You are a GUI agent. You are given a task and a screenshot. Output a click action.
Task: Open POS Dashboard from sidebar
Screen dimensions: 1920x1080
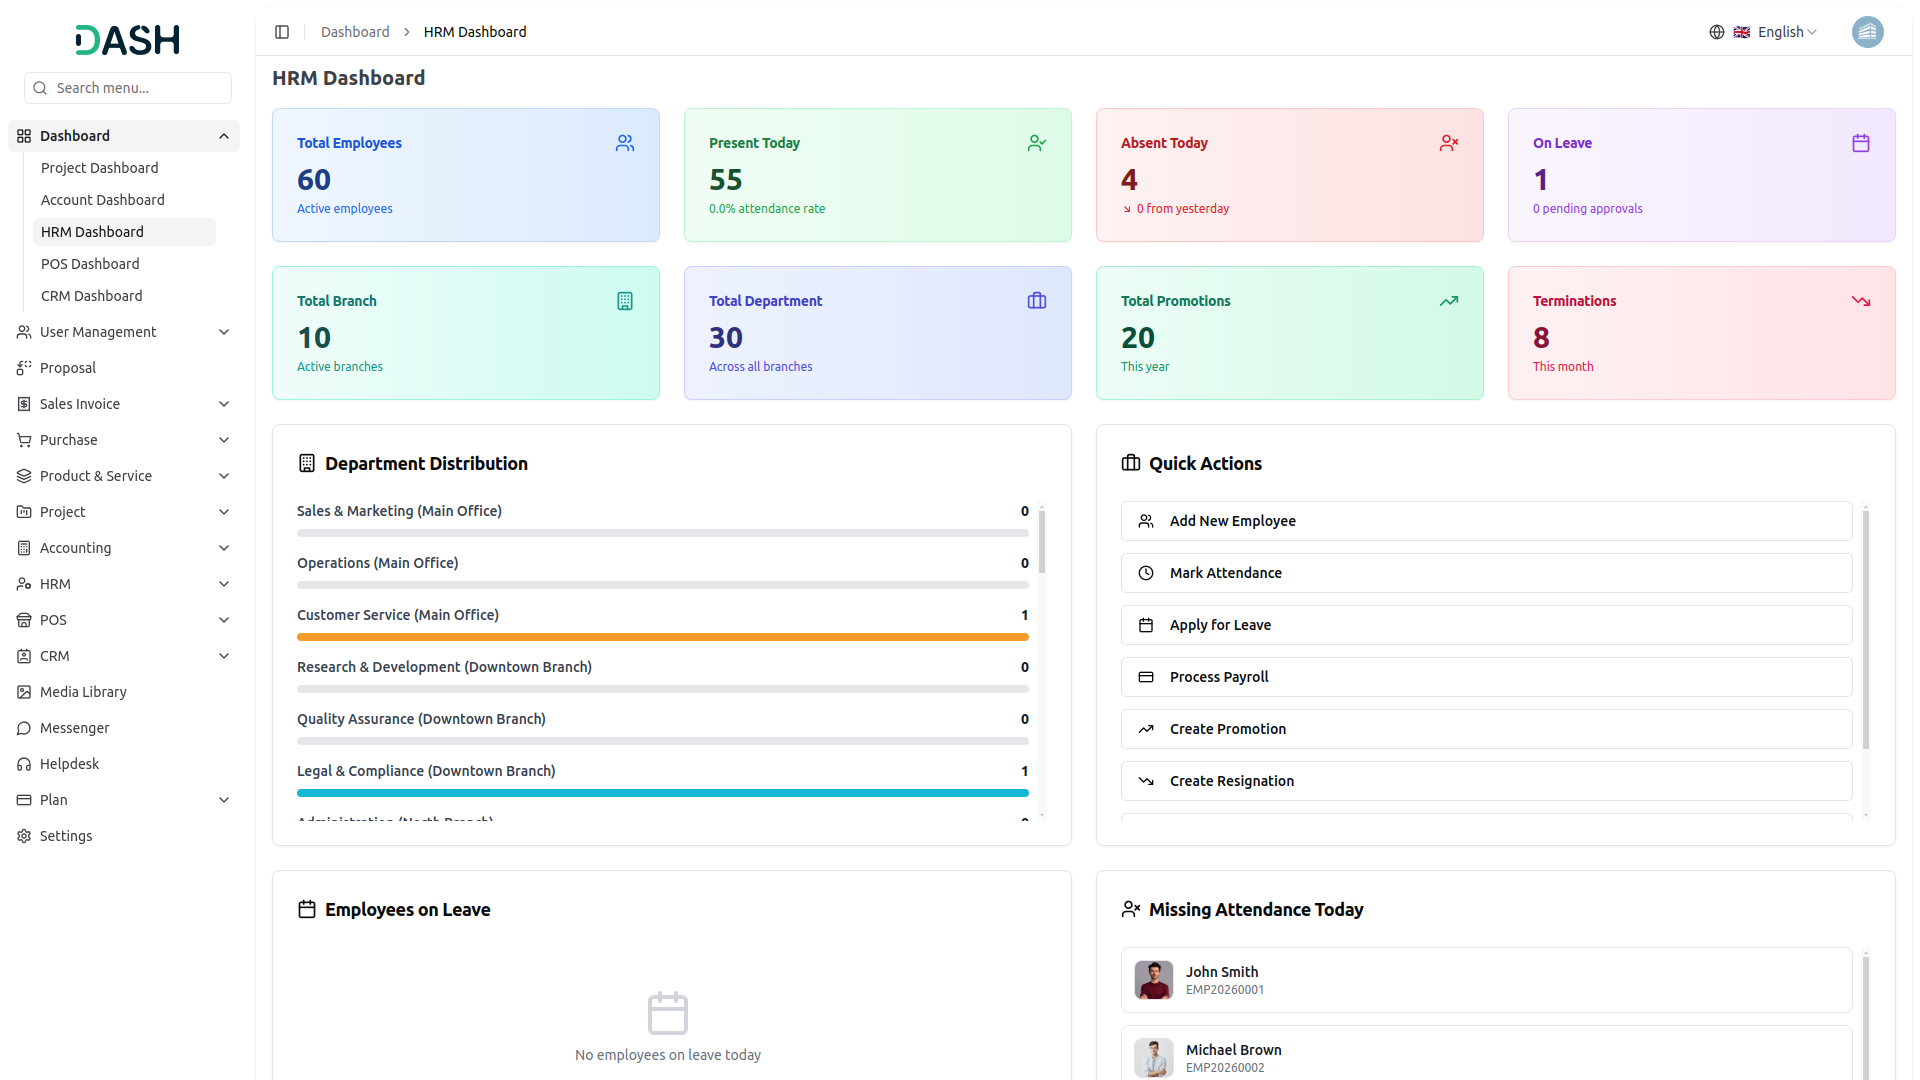90,264
